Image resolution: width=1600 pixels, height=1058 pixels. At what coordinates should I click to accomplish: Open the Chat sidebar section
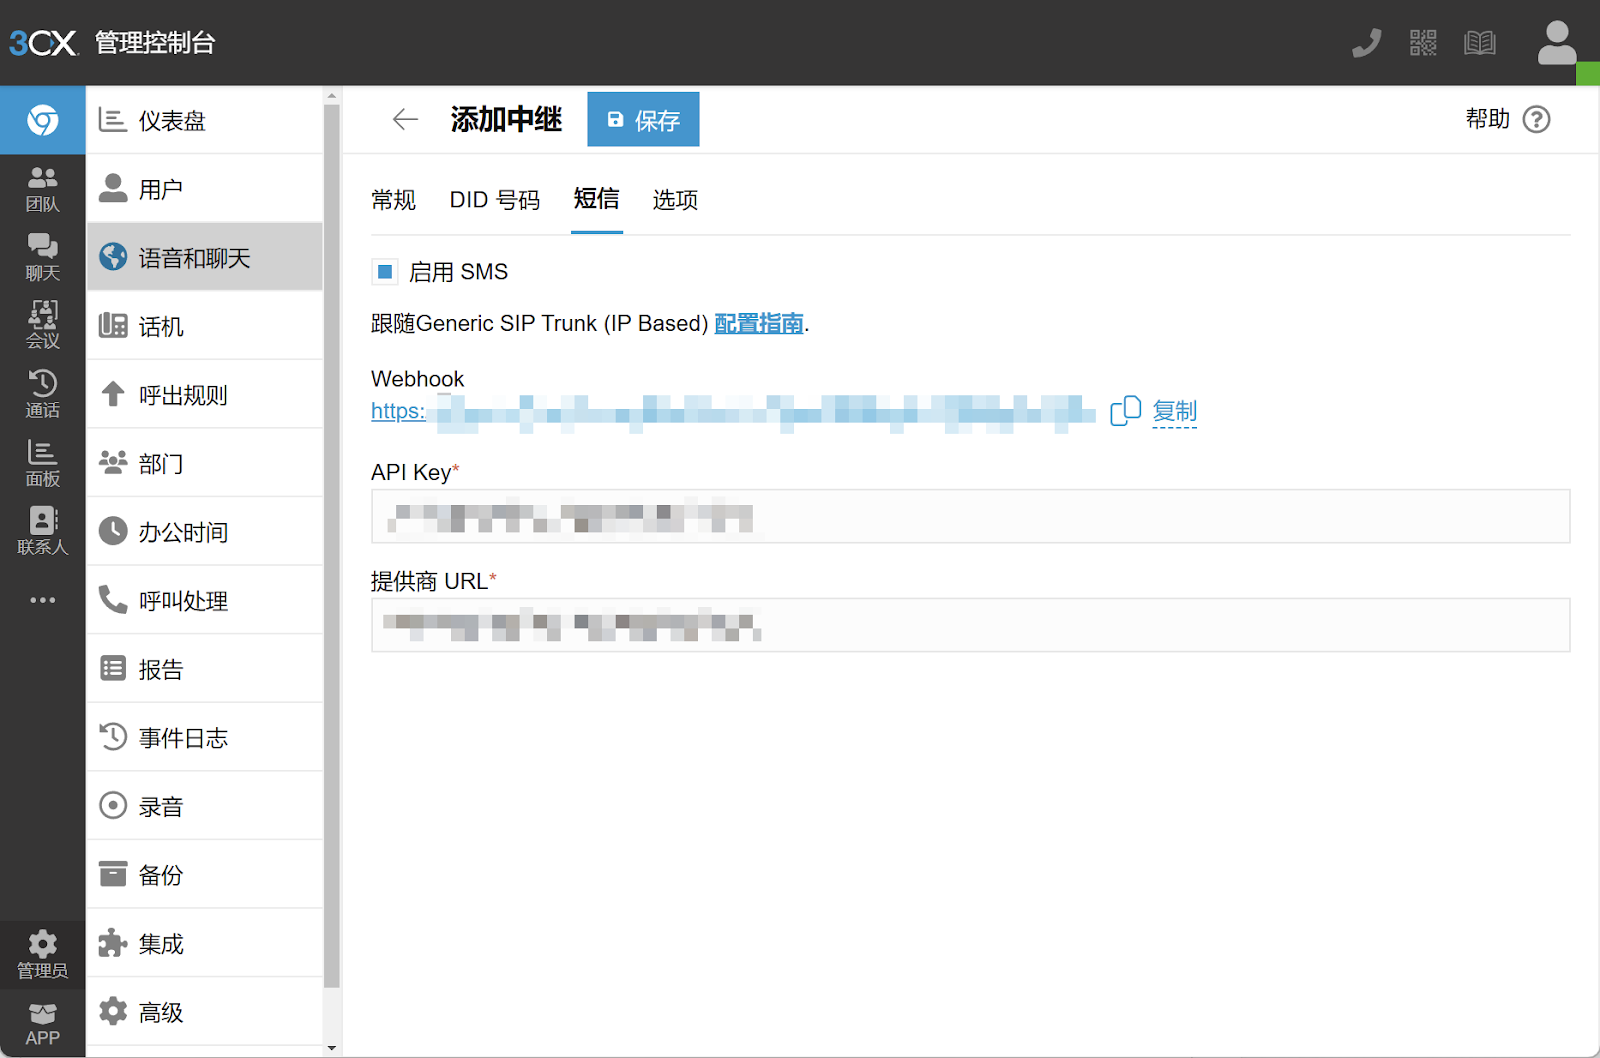click(x=42, y=257)
